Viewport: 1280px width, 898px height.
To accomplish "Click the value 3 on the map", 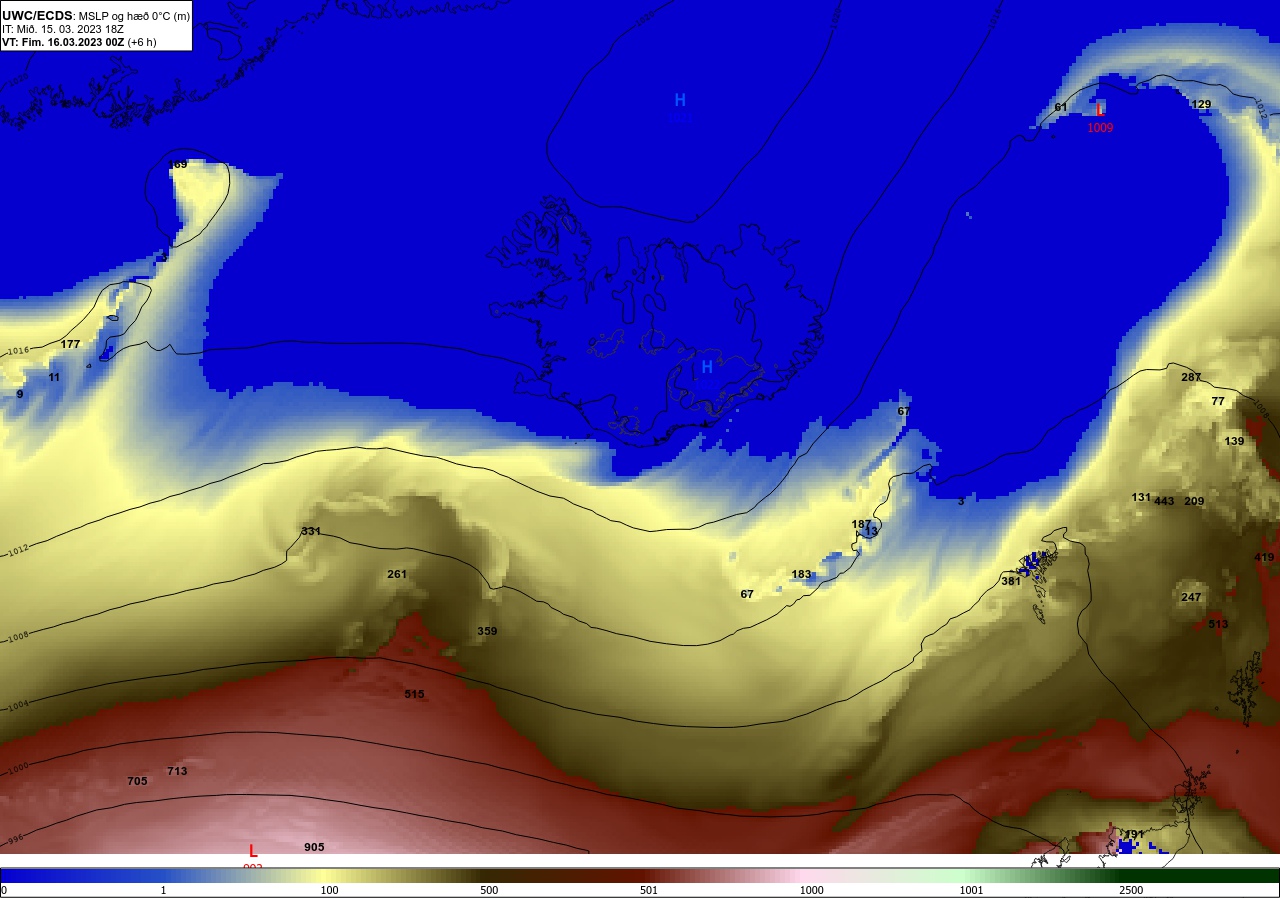I will coord(961,501).
